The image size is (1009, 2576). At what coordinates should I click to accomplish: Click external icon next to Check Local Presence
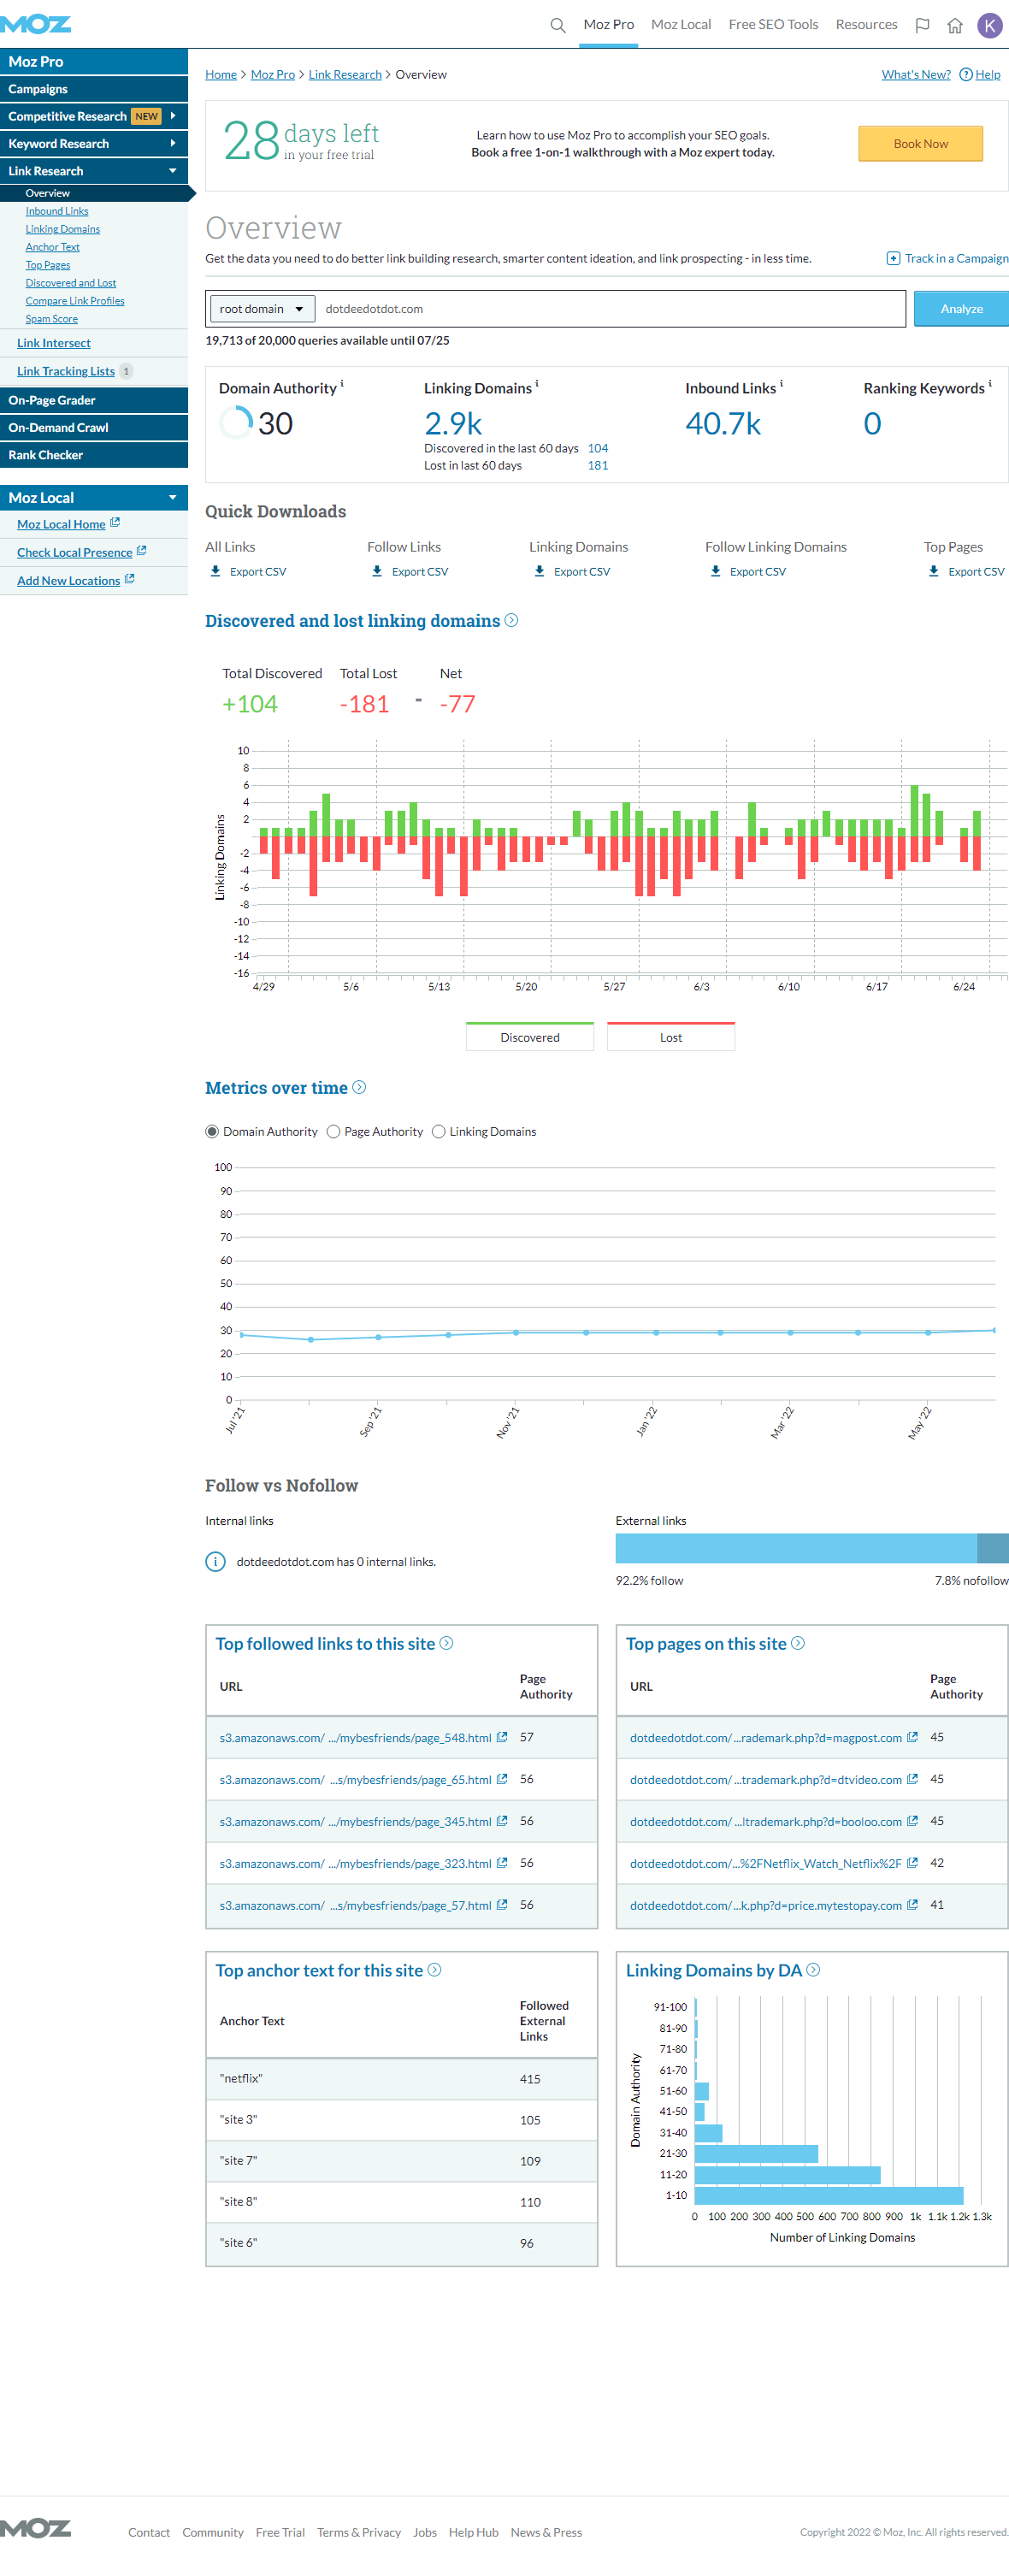tap(141, 551)
